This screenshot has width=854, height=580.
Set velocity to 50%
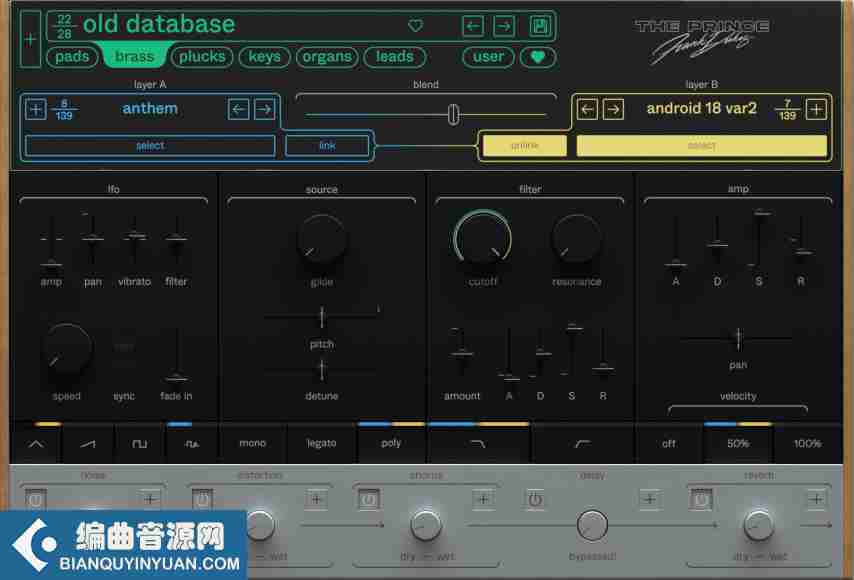coord(738,444)
